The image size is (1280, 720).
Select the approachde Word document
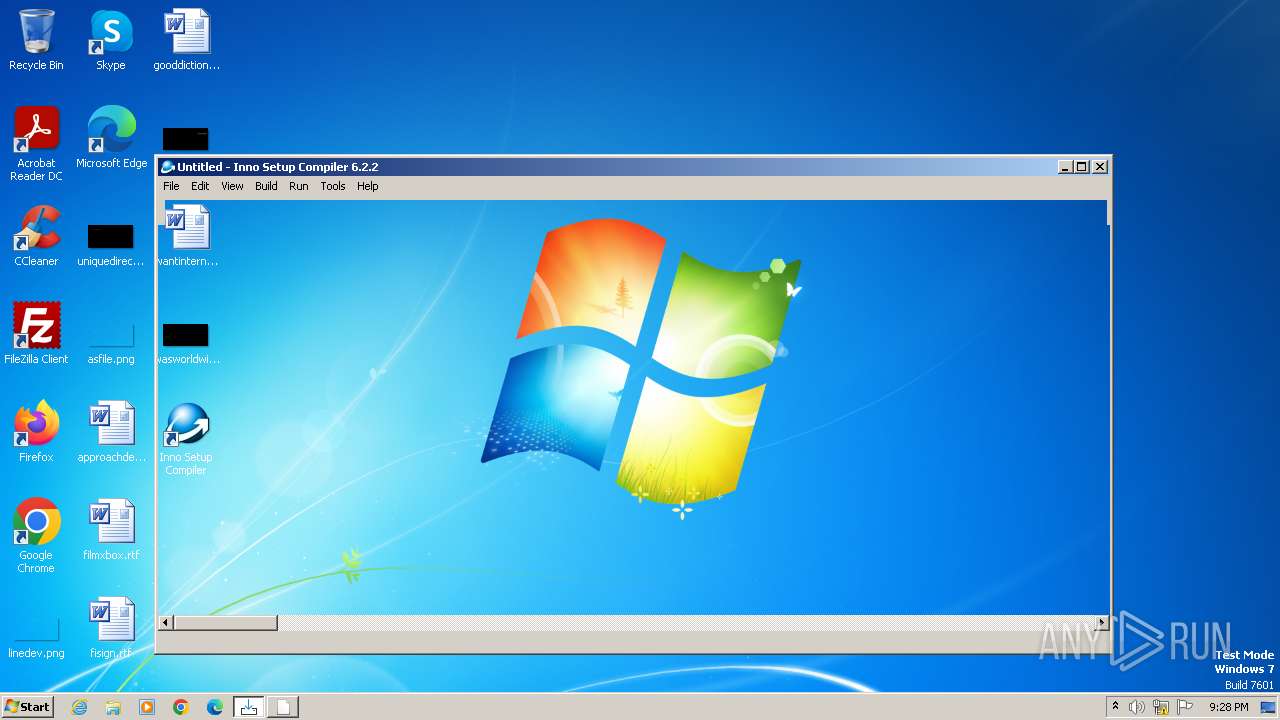click(x=111, y=432)
